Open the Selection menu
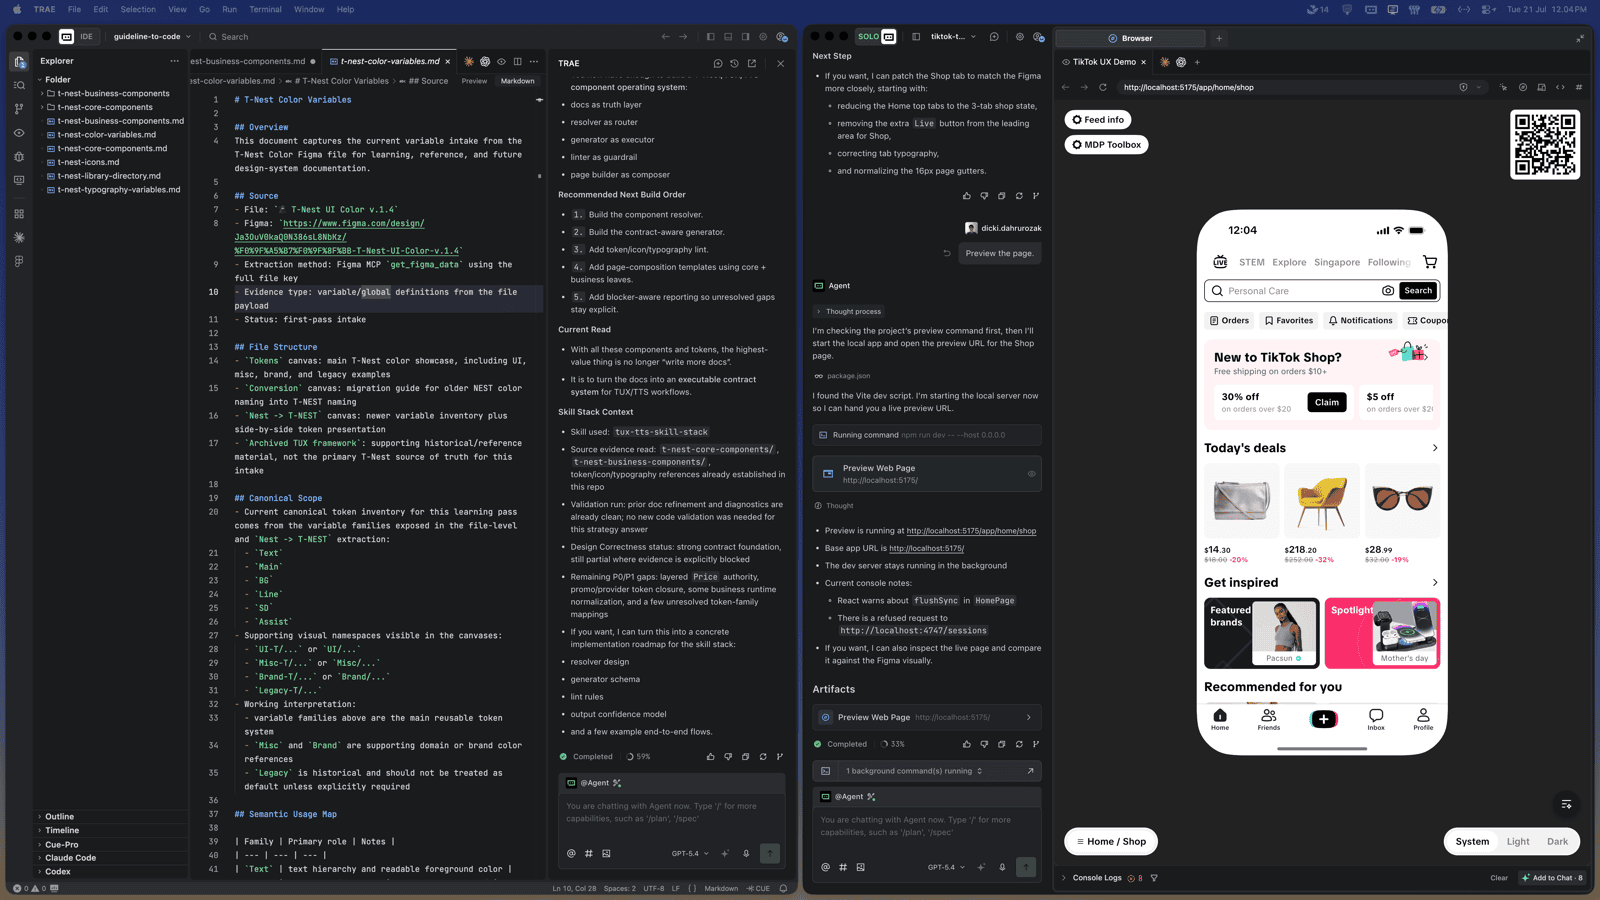 [138, 9]
